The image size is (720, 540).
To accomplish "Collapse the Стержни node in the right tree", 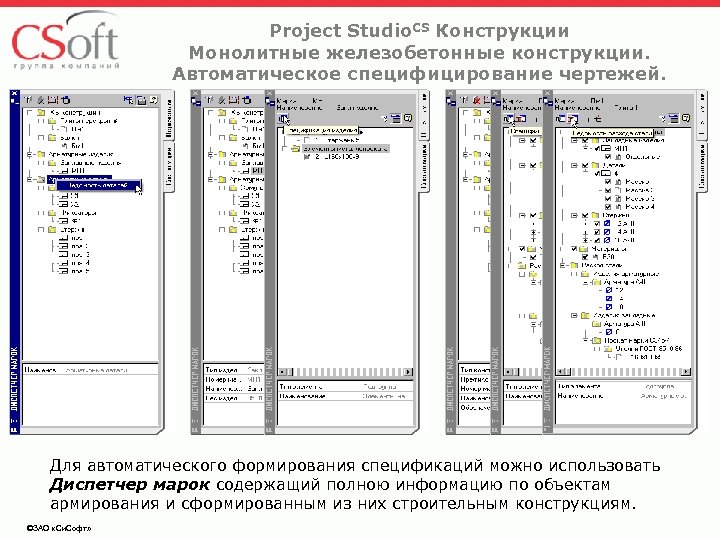I will [x=574, y=215].
